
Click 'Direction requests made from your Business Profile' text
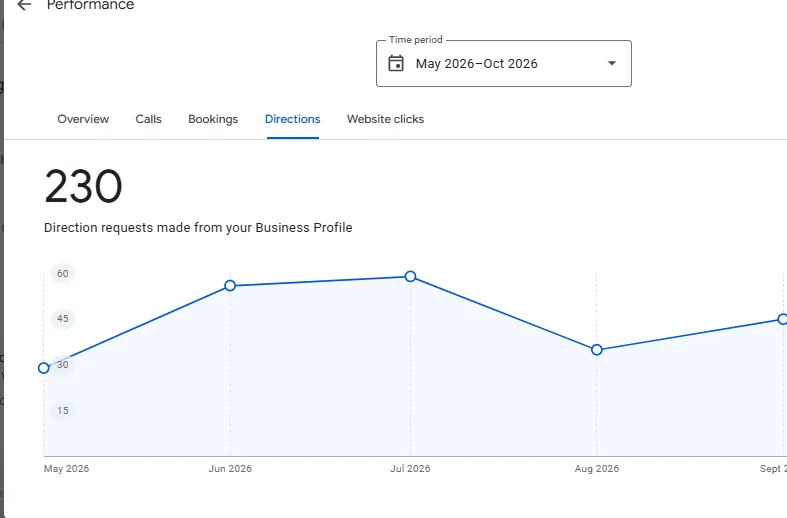pos(198,227)
